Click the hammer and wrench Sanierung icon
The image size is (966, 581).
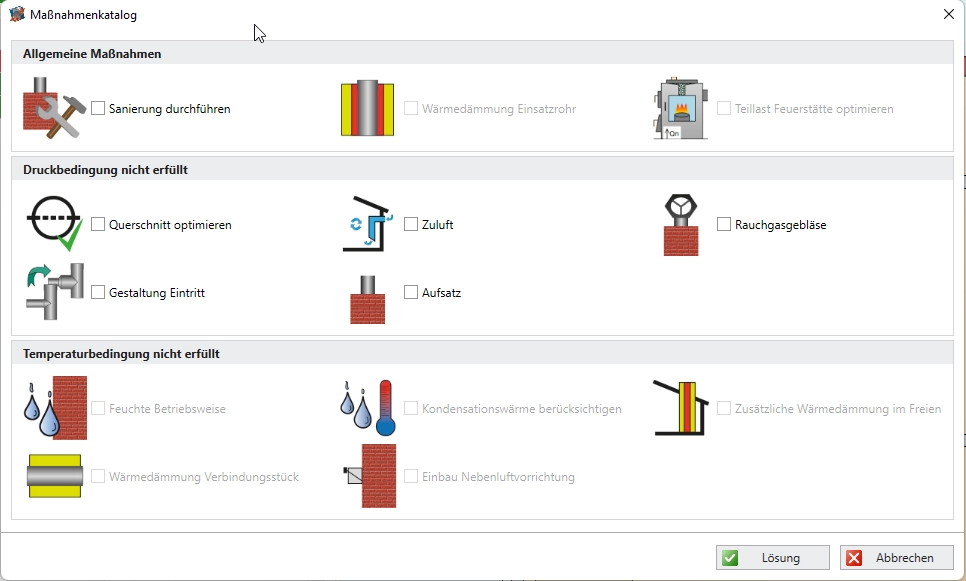(x=55, y=109)
